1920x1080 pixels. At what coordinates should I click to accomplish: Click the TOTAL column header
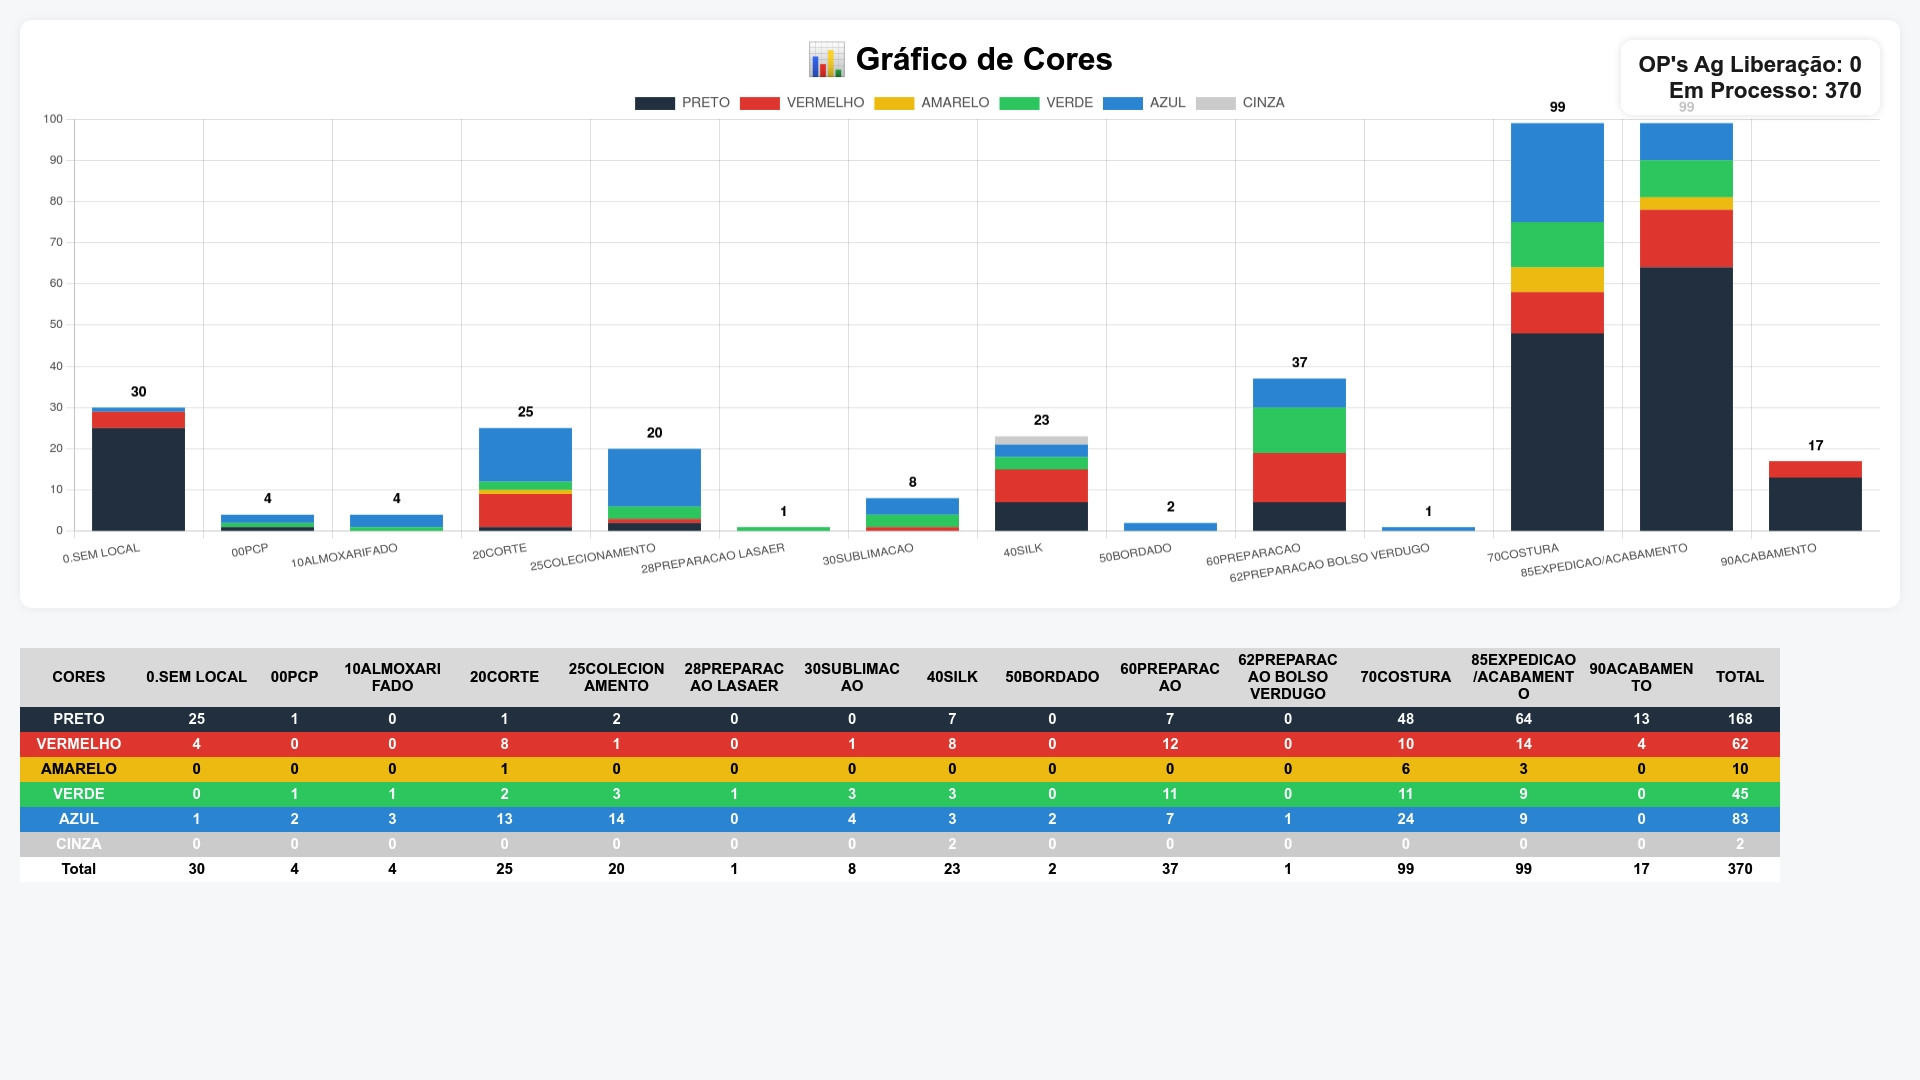(1739, 677)
